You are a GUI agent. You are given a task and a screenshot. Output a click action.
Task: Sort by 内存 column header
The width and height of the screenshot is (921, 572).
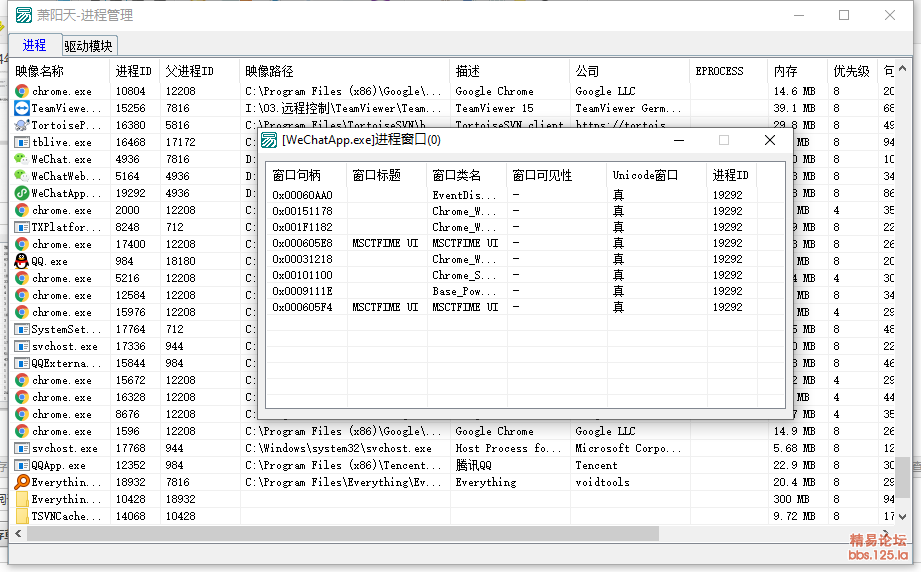785,71
